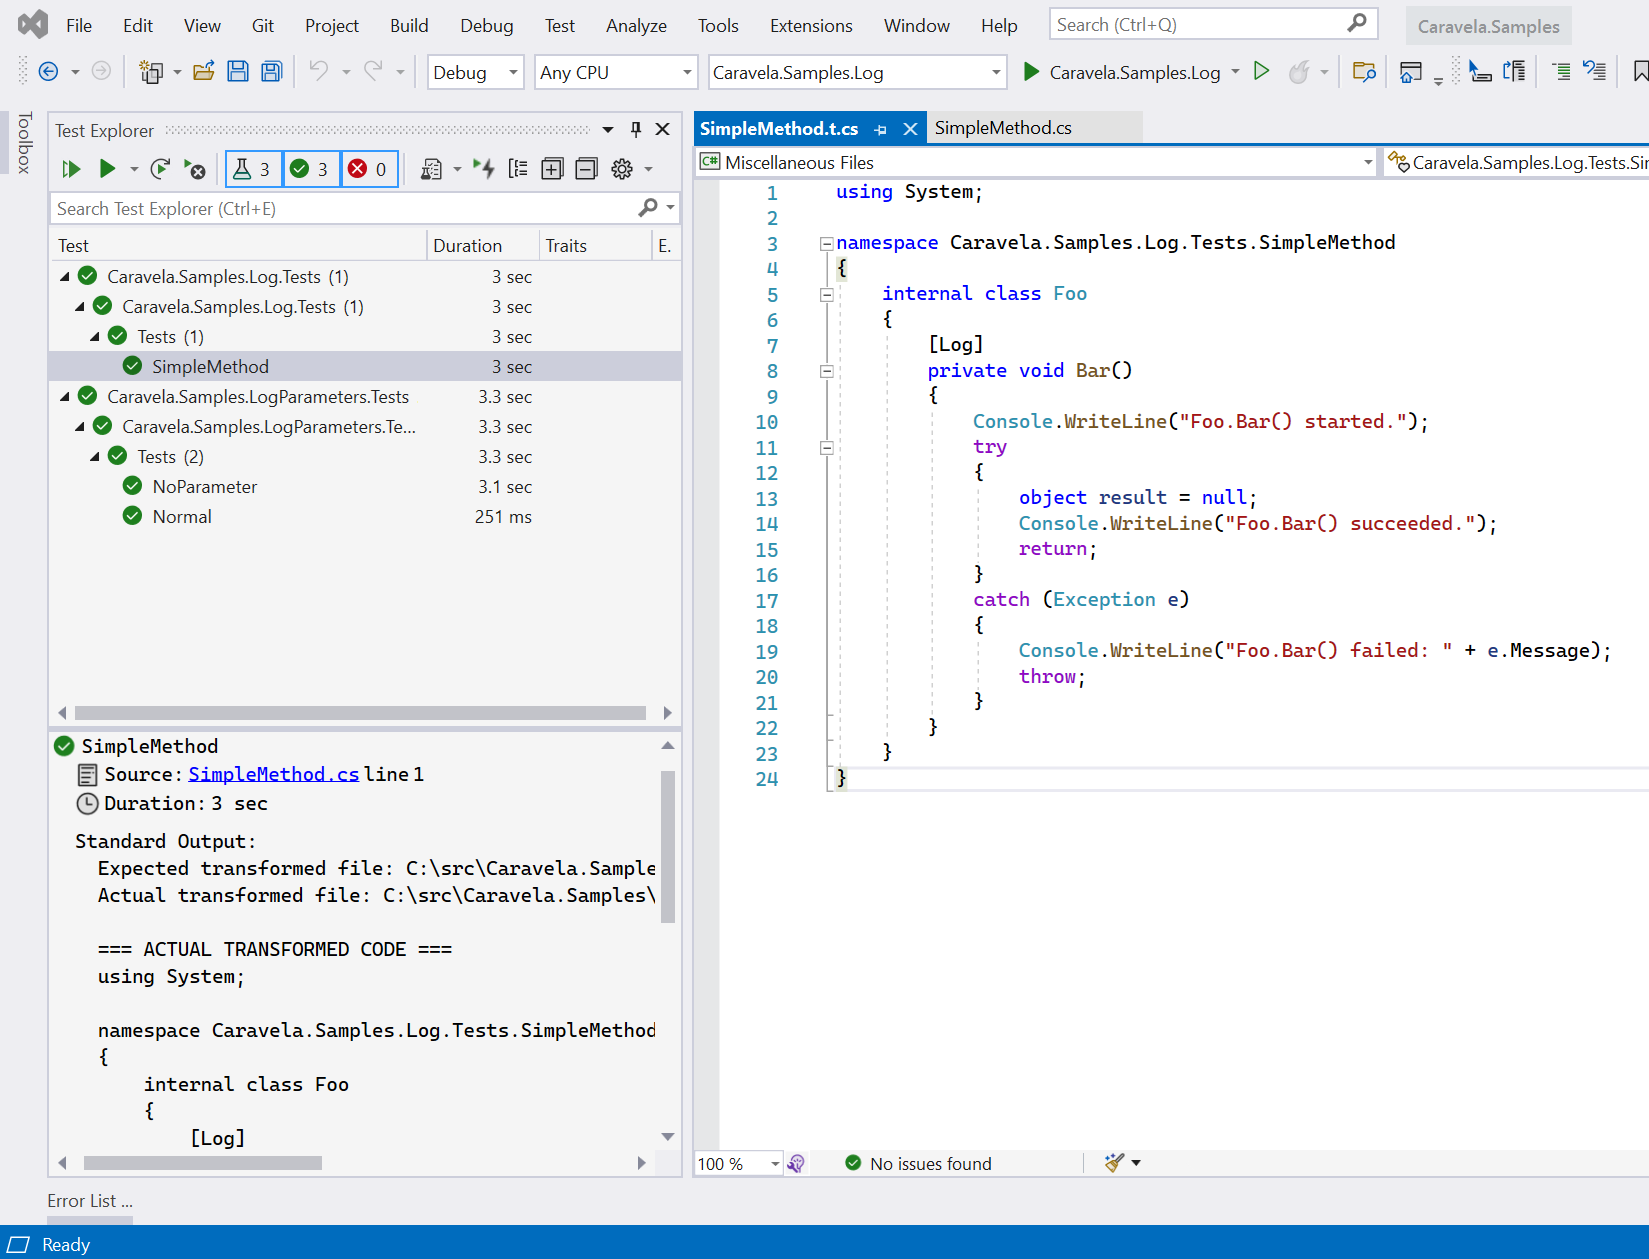Collapse the try block on line 11

click(827, 448)
